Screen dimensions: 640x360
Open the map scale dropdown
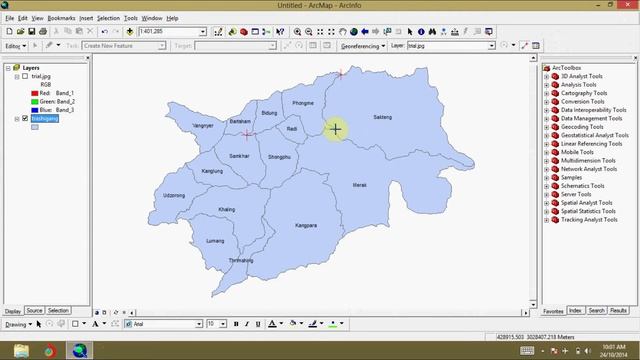point(202,31)
